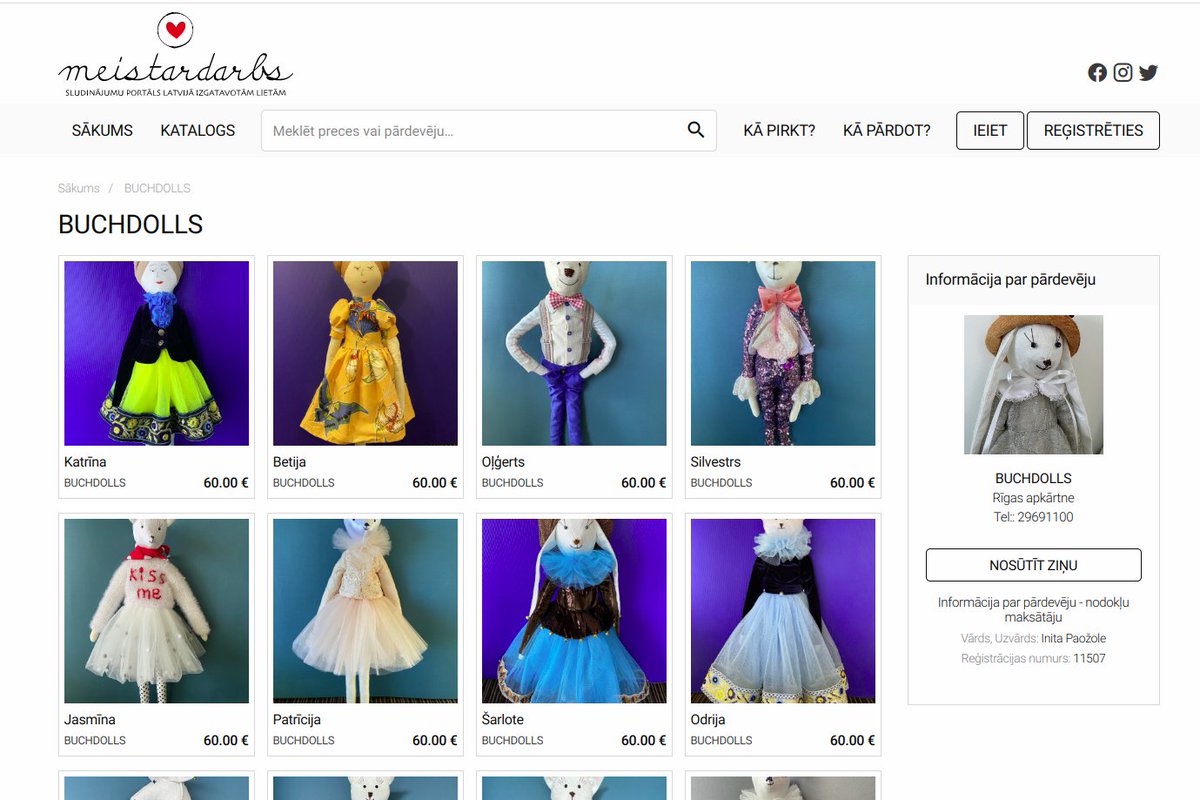Open the Odrija doll photo
Image resolution: width=1200 pixels, height=800 pixels.
pos(783,611)
